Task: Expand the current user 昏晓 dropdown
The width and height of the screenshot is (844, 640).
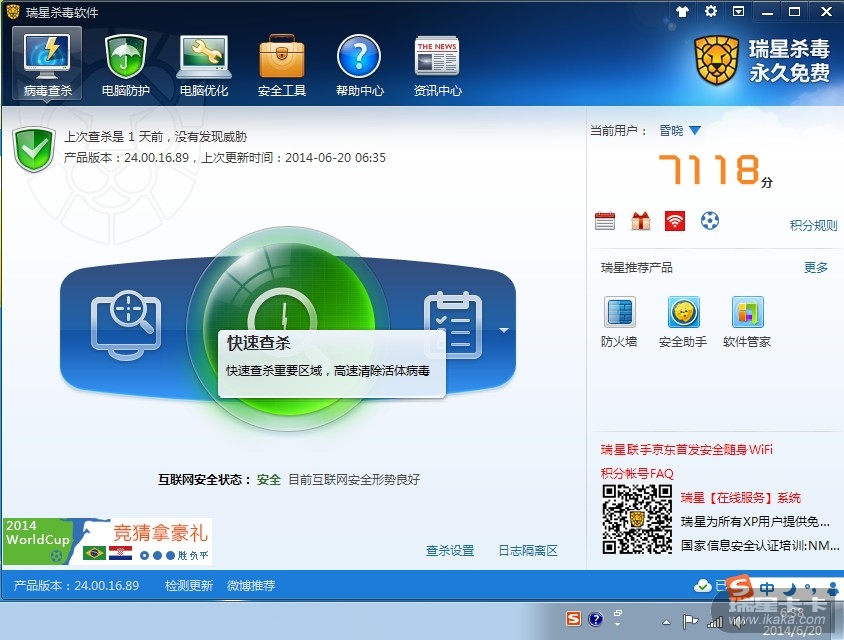Action: (x=680, y=130)
